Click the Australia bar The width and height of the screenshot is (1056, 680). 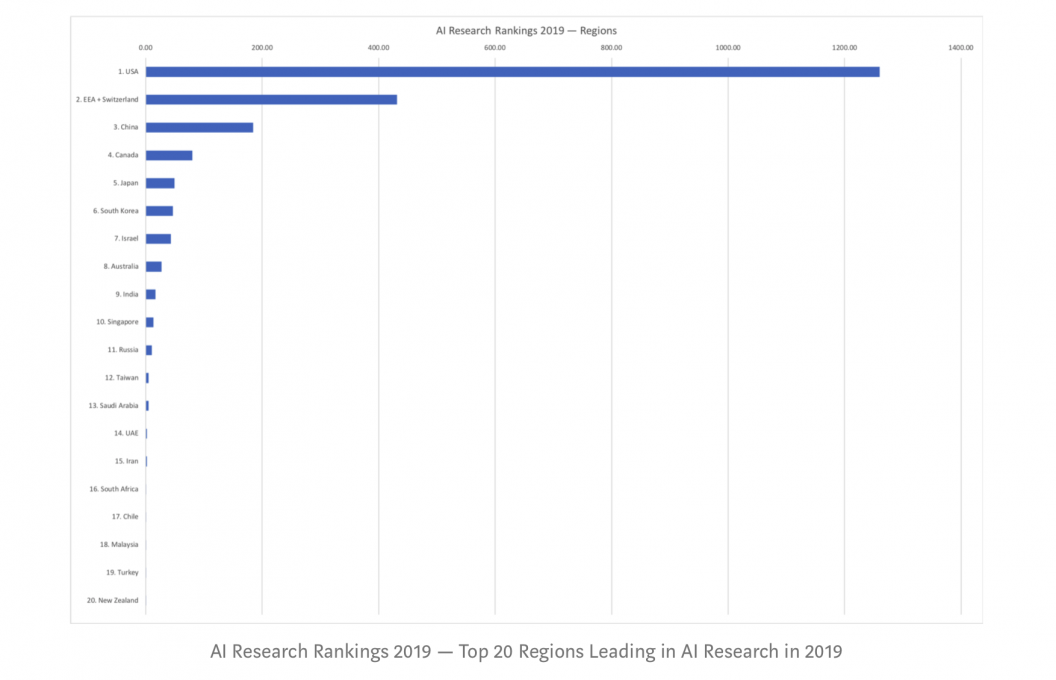click(153, 267)
